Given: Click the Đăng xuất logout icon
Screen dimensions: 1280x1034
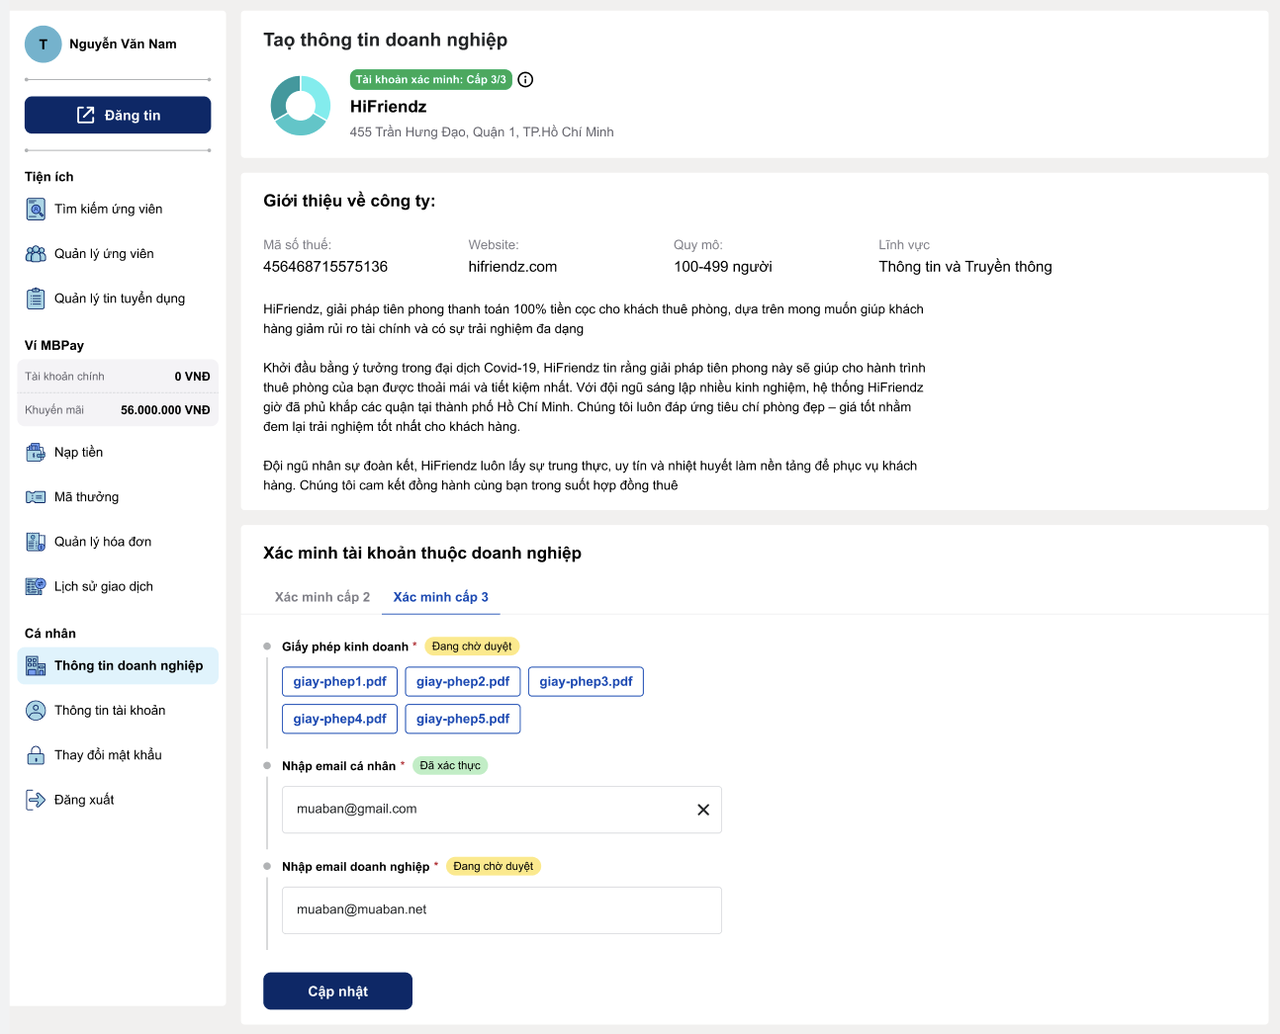Looking at the screenshot, I should click(36, 800).
